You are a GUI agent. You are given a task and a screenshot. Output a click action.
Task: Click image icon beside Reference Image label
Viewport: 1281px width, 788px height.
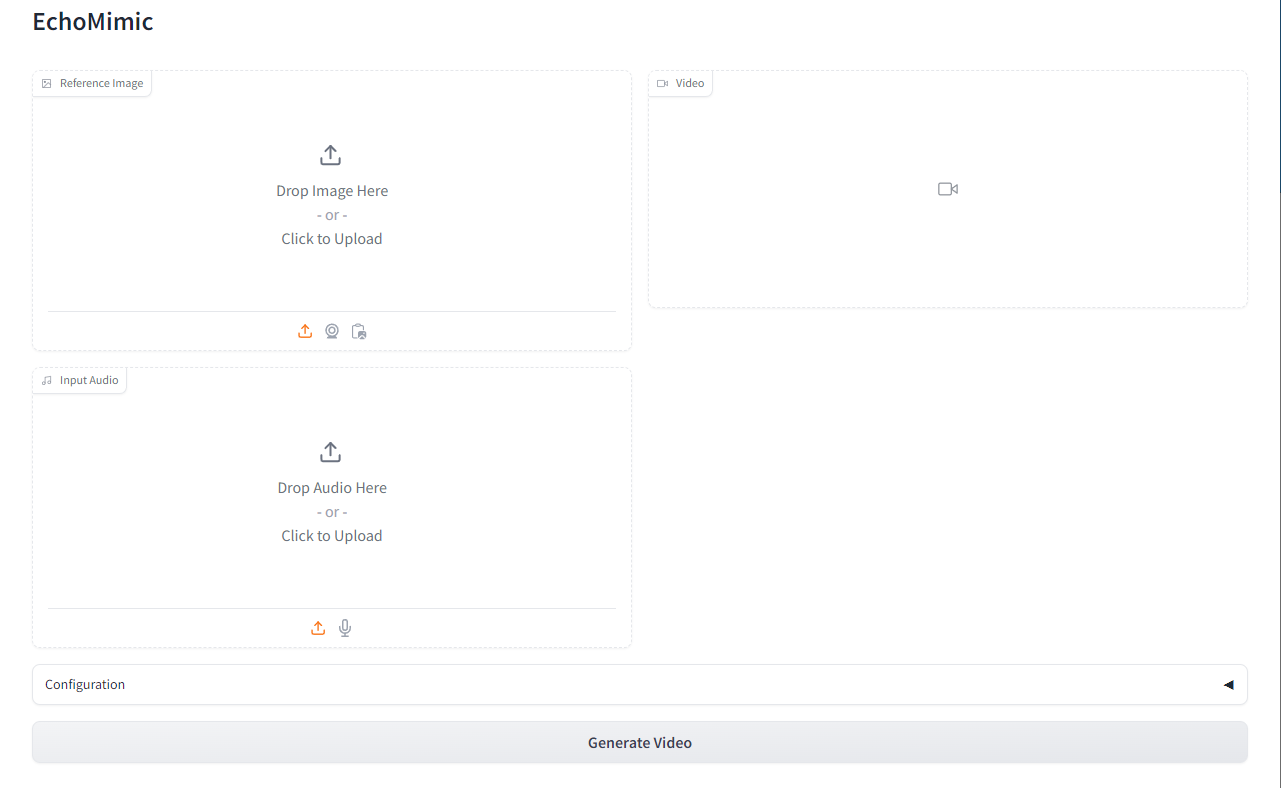click(47, 84)
